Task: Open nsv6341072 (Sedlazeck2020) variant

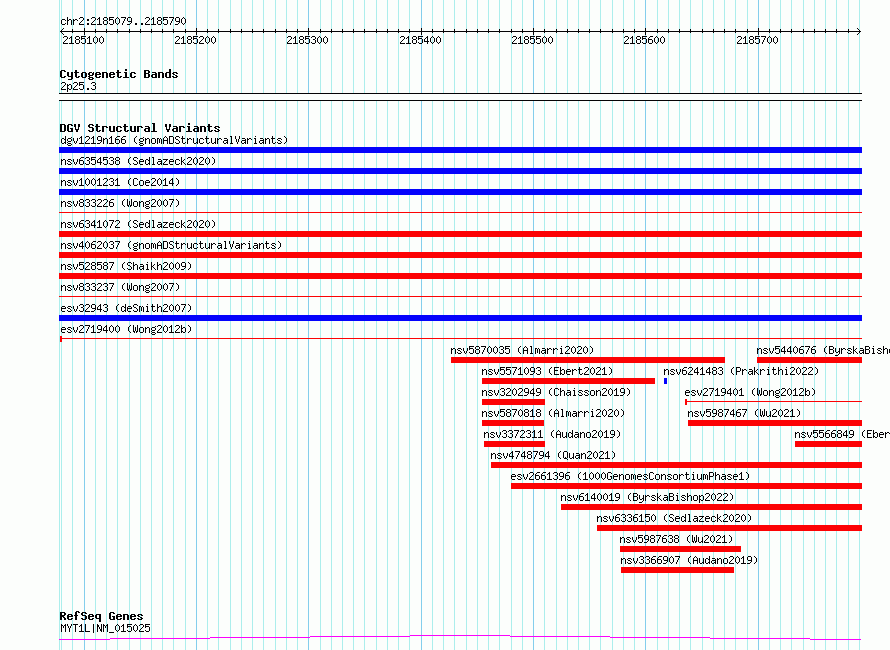Action: coord(138,224)
